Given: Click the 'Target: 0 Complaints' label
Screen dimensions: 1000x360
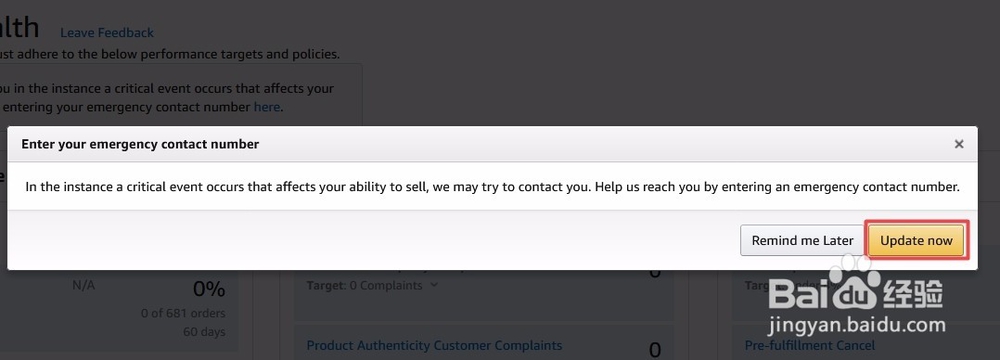Looking at the screenshot, I should [364, 285].
